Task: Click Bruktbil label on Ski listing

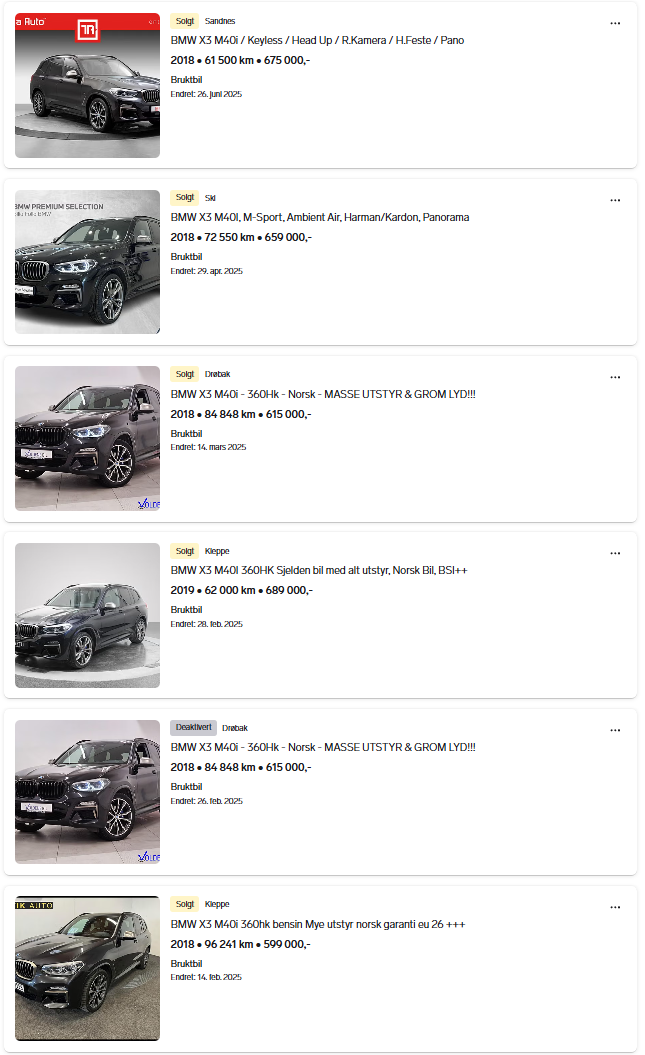Action: click(x=186, y=257)
